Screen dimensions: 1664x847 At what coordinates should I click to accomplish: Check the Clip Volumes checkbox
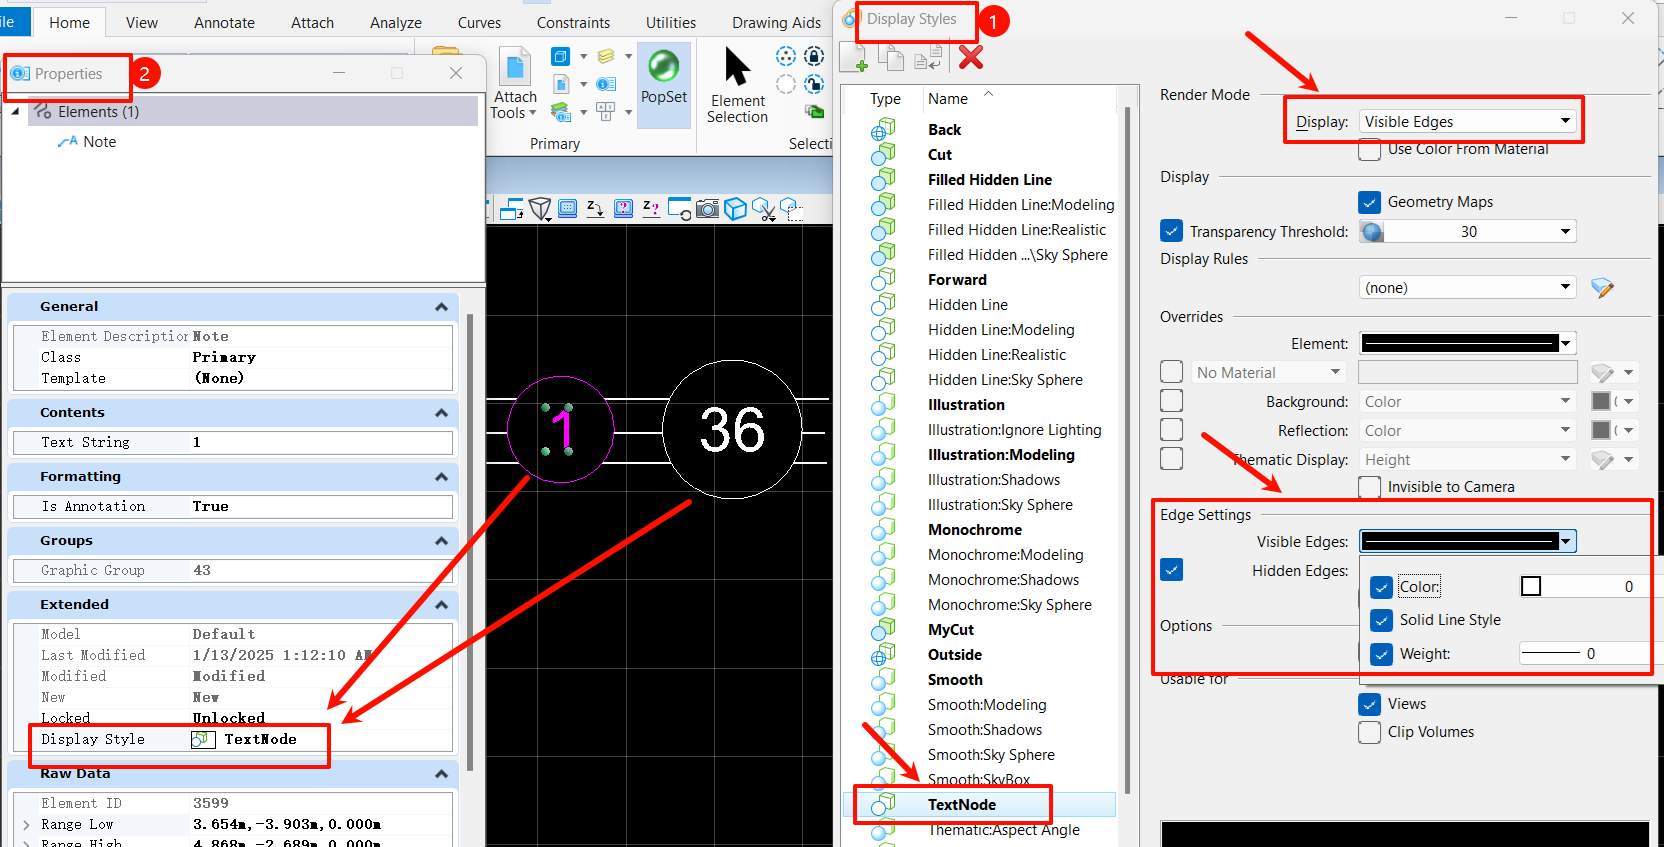pos(1370,732)
